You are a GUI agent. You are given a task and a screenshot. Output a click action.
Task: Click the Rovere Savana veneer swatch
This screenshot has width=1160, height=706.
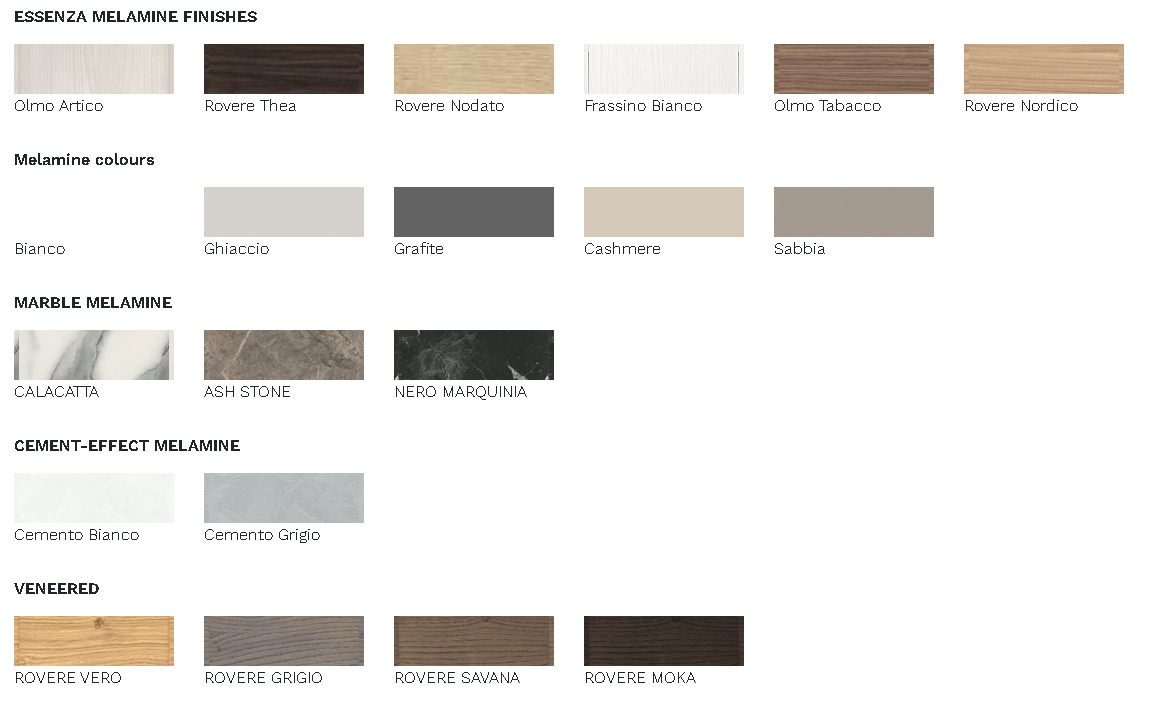point(474,641)
